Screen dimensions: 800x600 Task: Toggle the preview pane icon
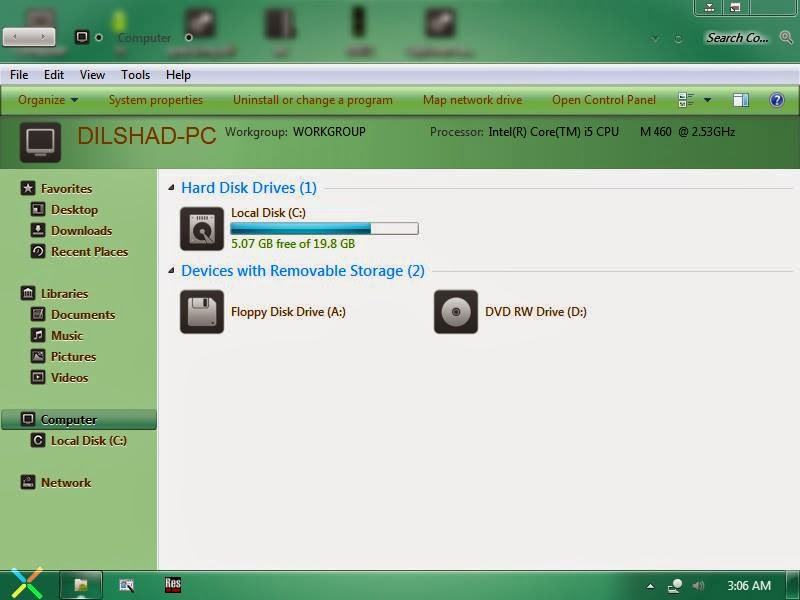[x=741, y=99]
